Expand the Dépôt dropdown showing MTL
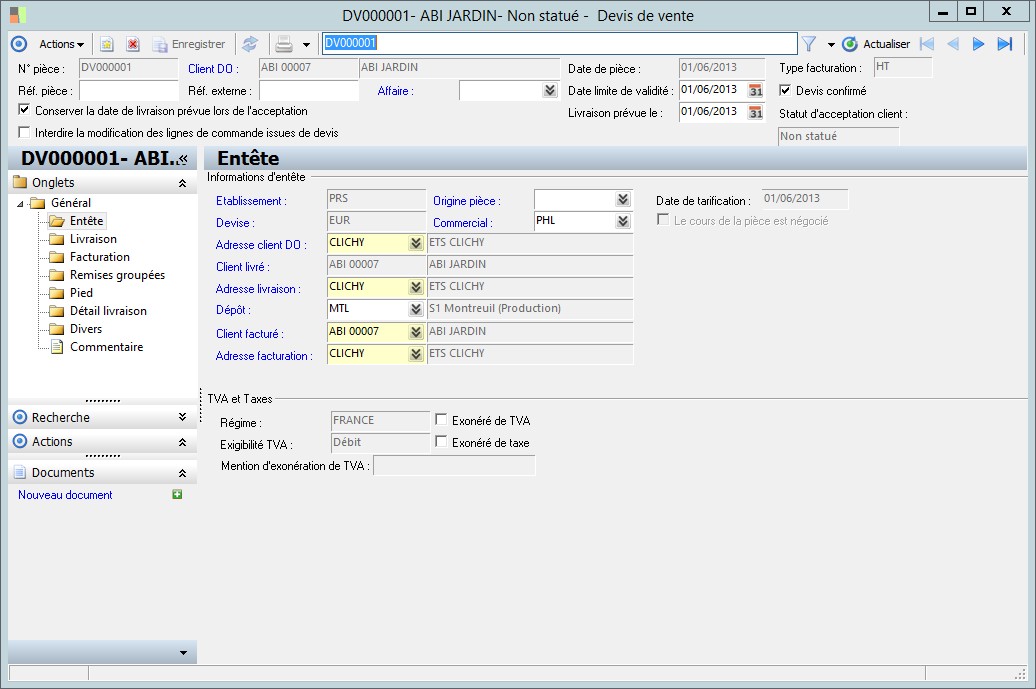Viewport: 1036px width, 689px height. pyautogui.click(x=415, y=309)
